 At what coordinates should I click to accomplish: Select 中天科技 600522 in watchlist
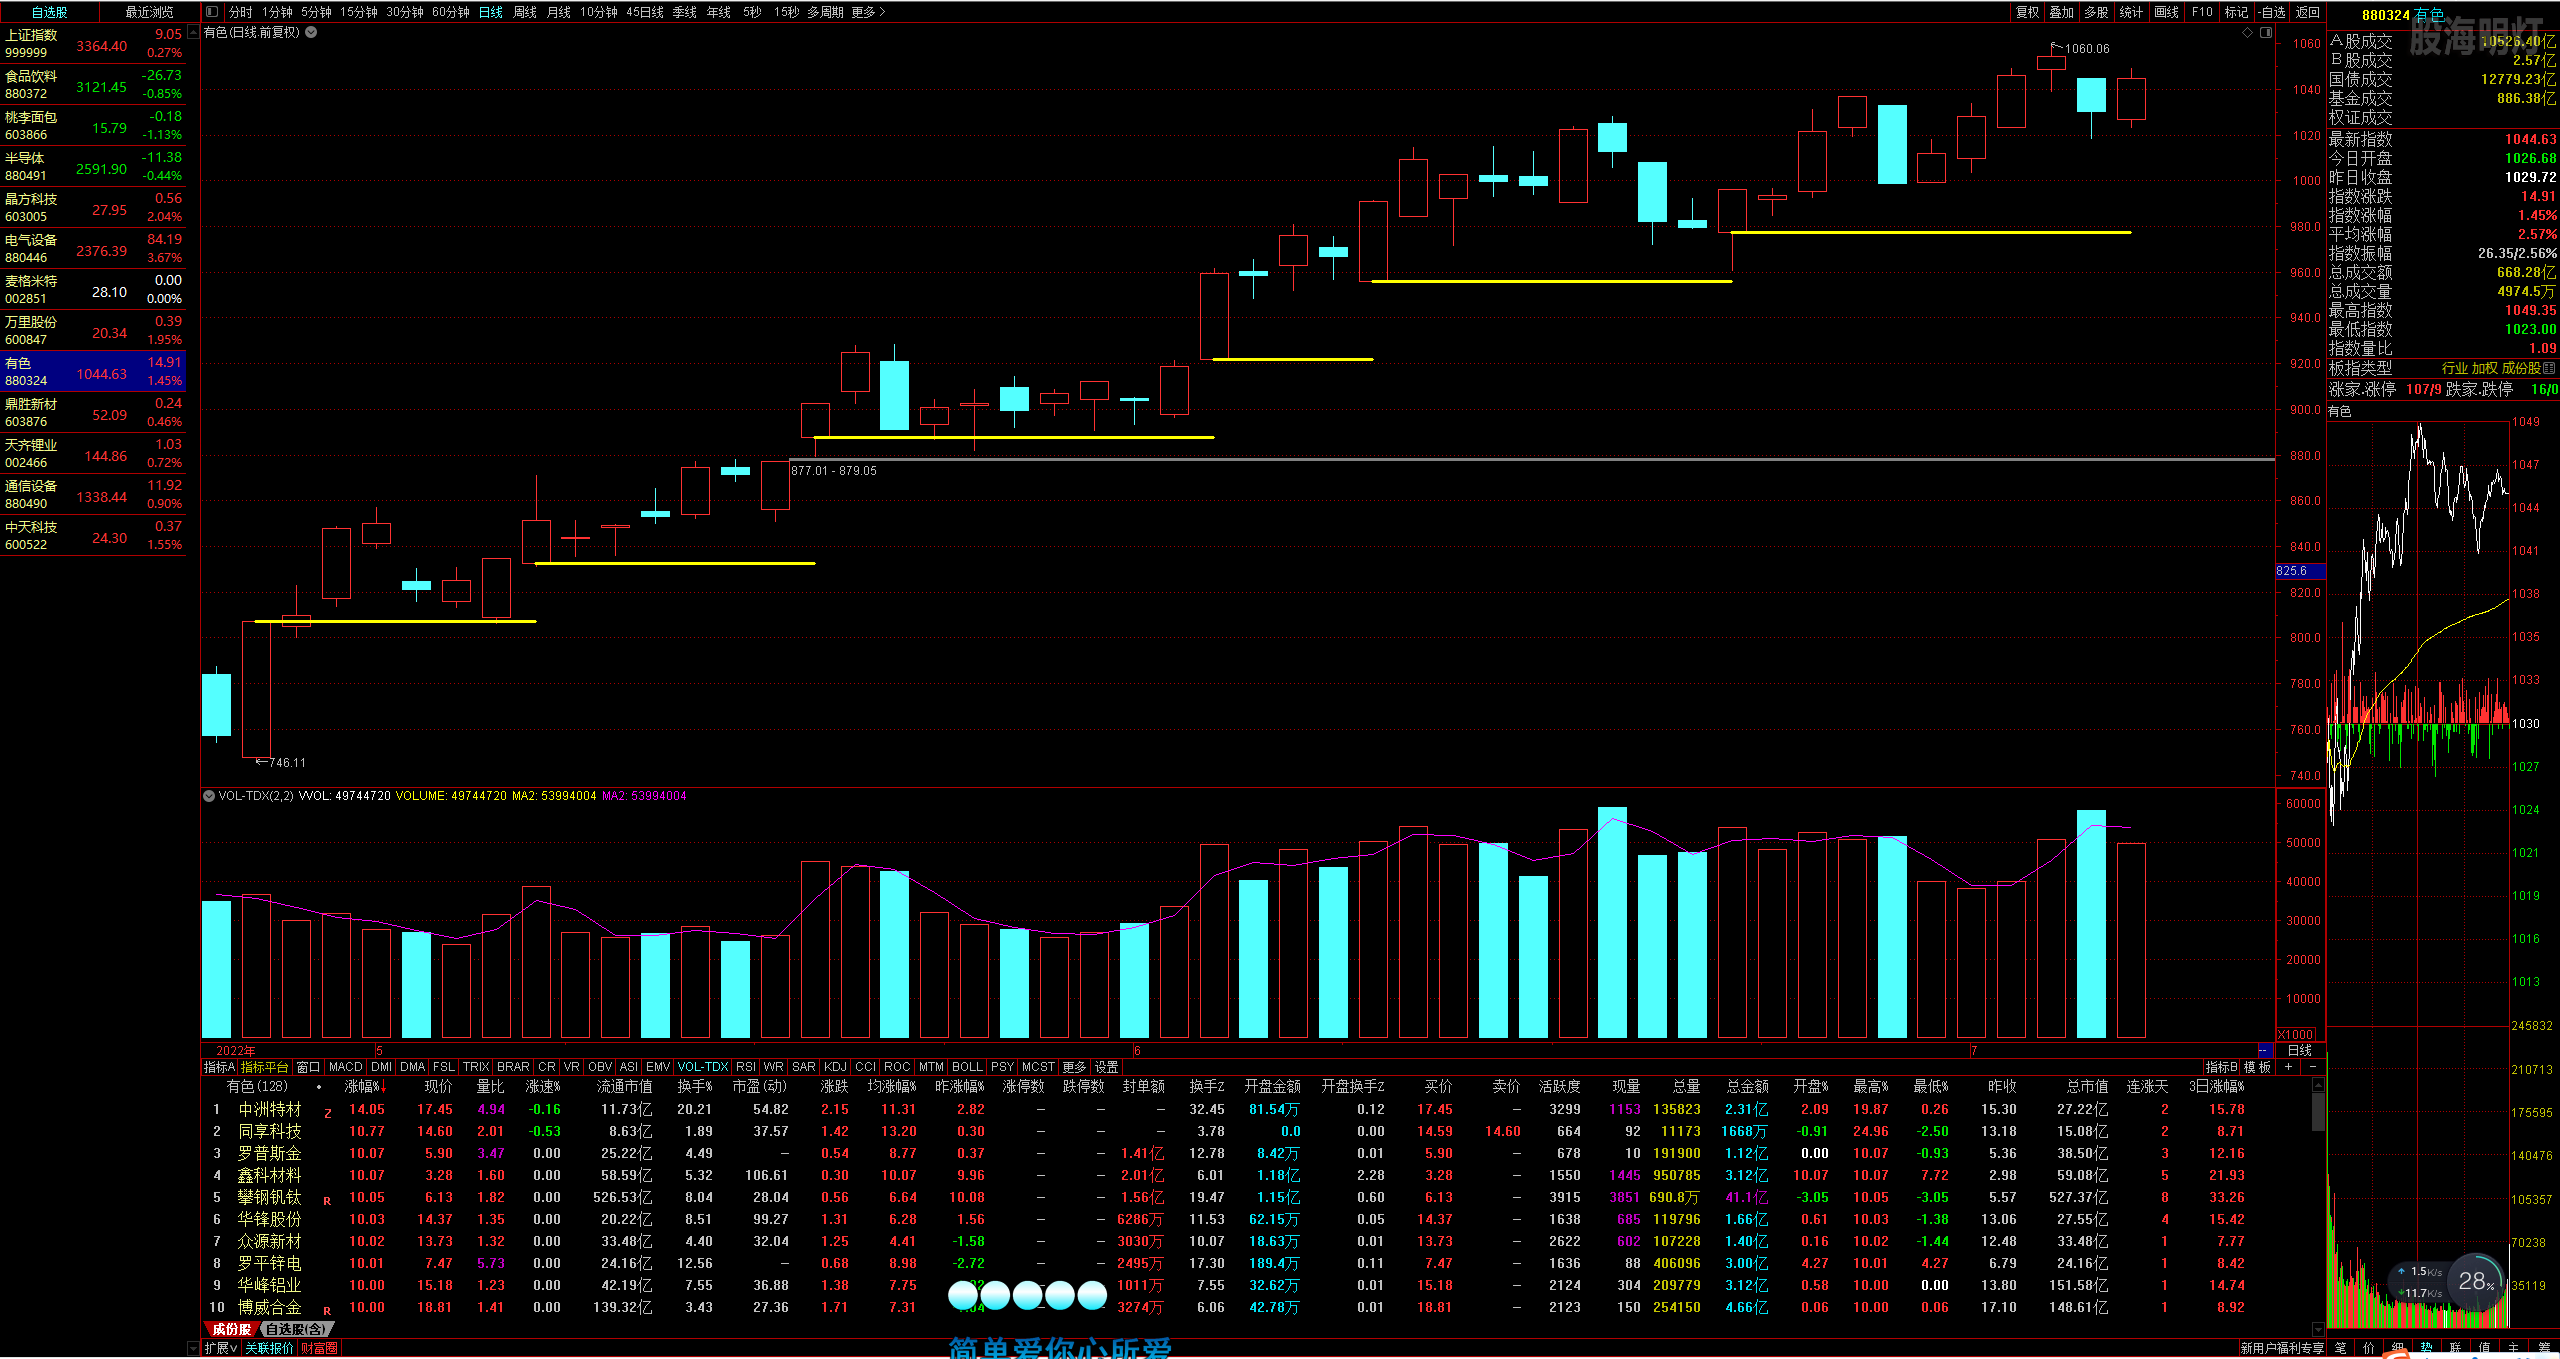tap(93, 535)
